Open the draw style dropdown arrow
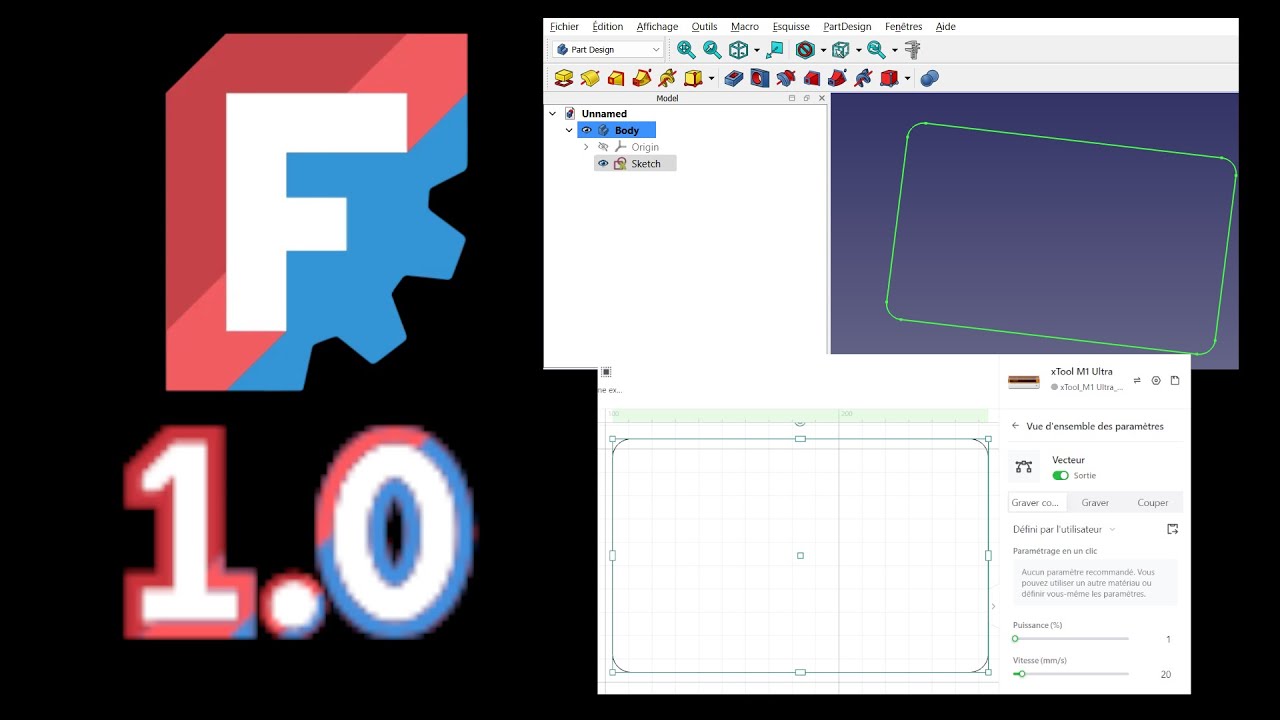Screen dimensions: 1280x720 coord(823,50)
